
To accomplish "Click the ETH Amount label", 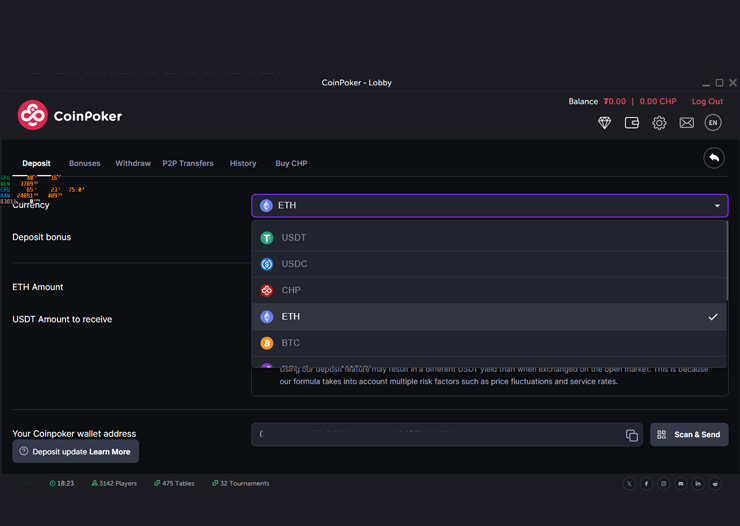I will click(x=38, y=287).
